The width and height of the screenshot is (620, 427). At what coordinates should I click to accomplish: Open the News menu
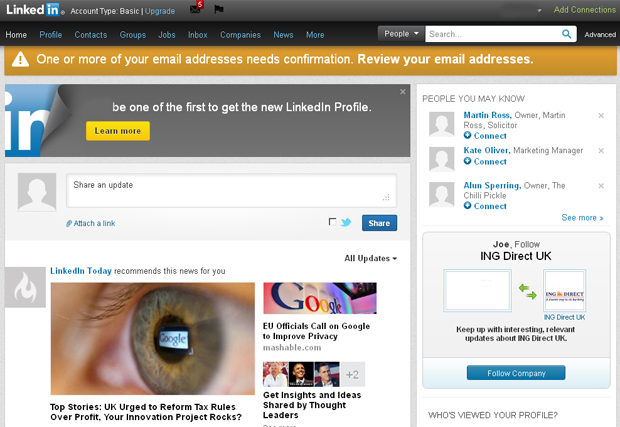pos(284,35)
